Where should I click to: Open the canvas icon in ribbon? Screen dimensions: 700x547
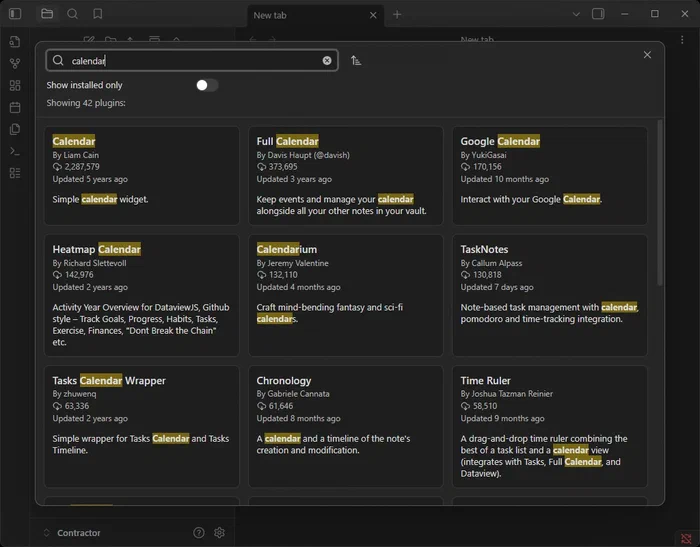pos(15,85)
